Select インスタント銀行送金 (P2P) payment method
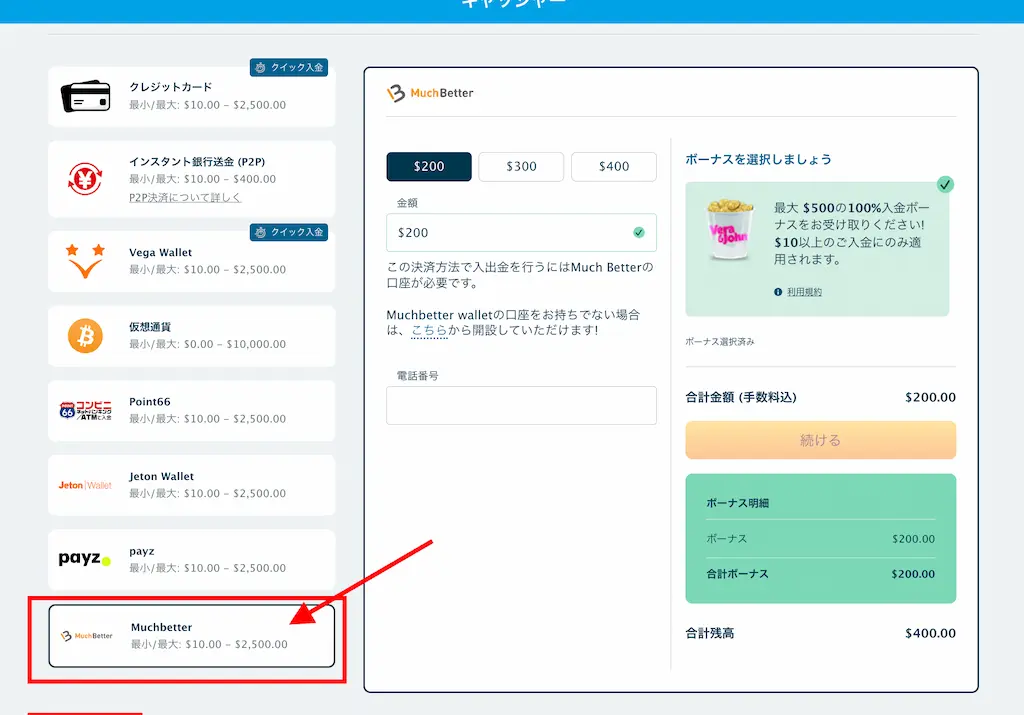Image resolution: width=1024 pixels, height=715 pixels. click(x=191, y=179)
